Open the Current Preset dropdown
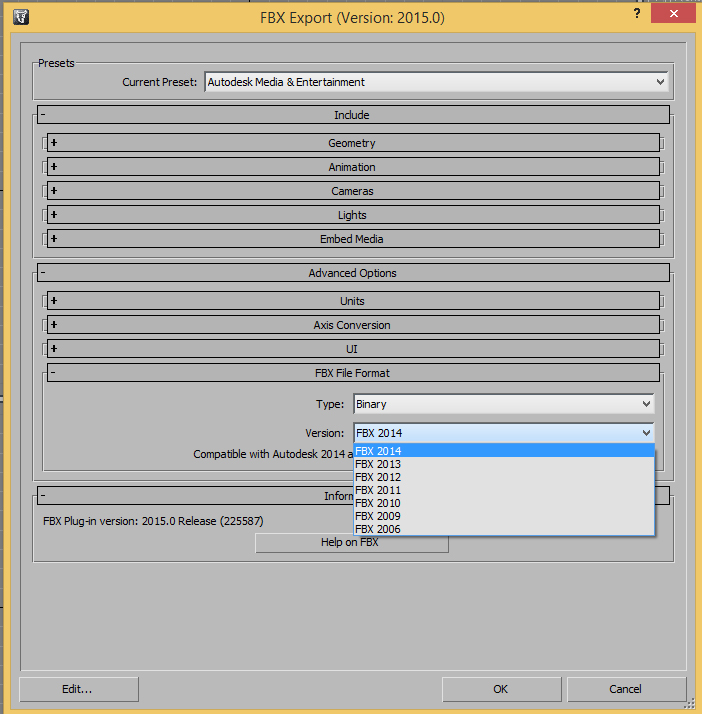Screen dimensions: 702x714 pos(436,82)
